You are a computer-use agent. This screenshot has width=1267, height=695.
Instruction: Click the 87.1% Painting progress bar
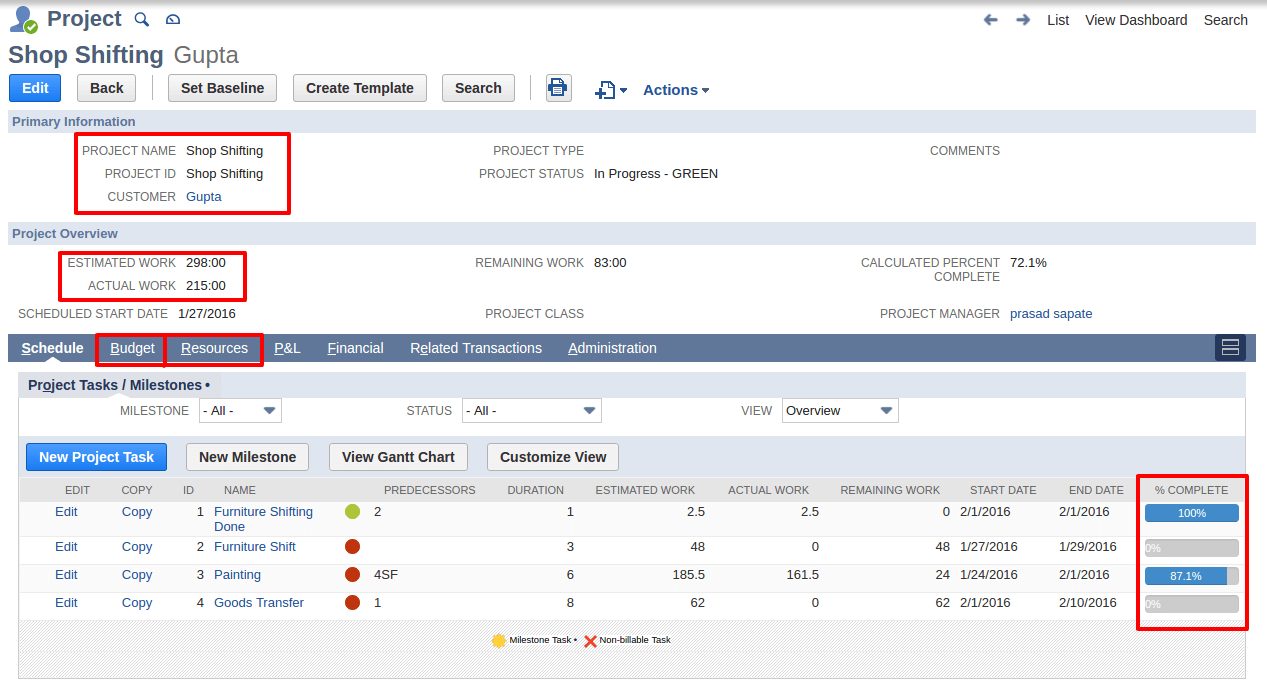pos(1192,576)
